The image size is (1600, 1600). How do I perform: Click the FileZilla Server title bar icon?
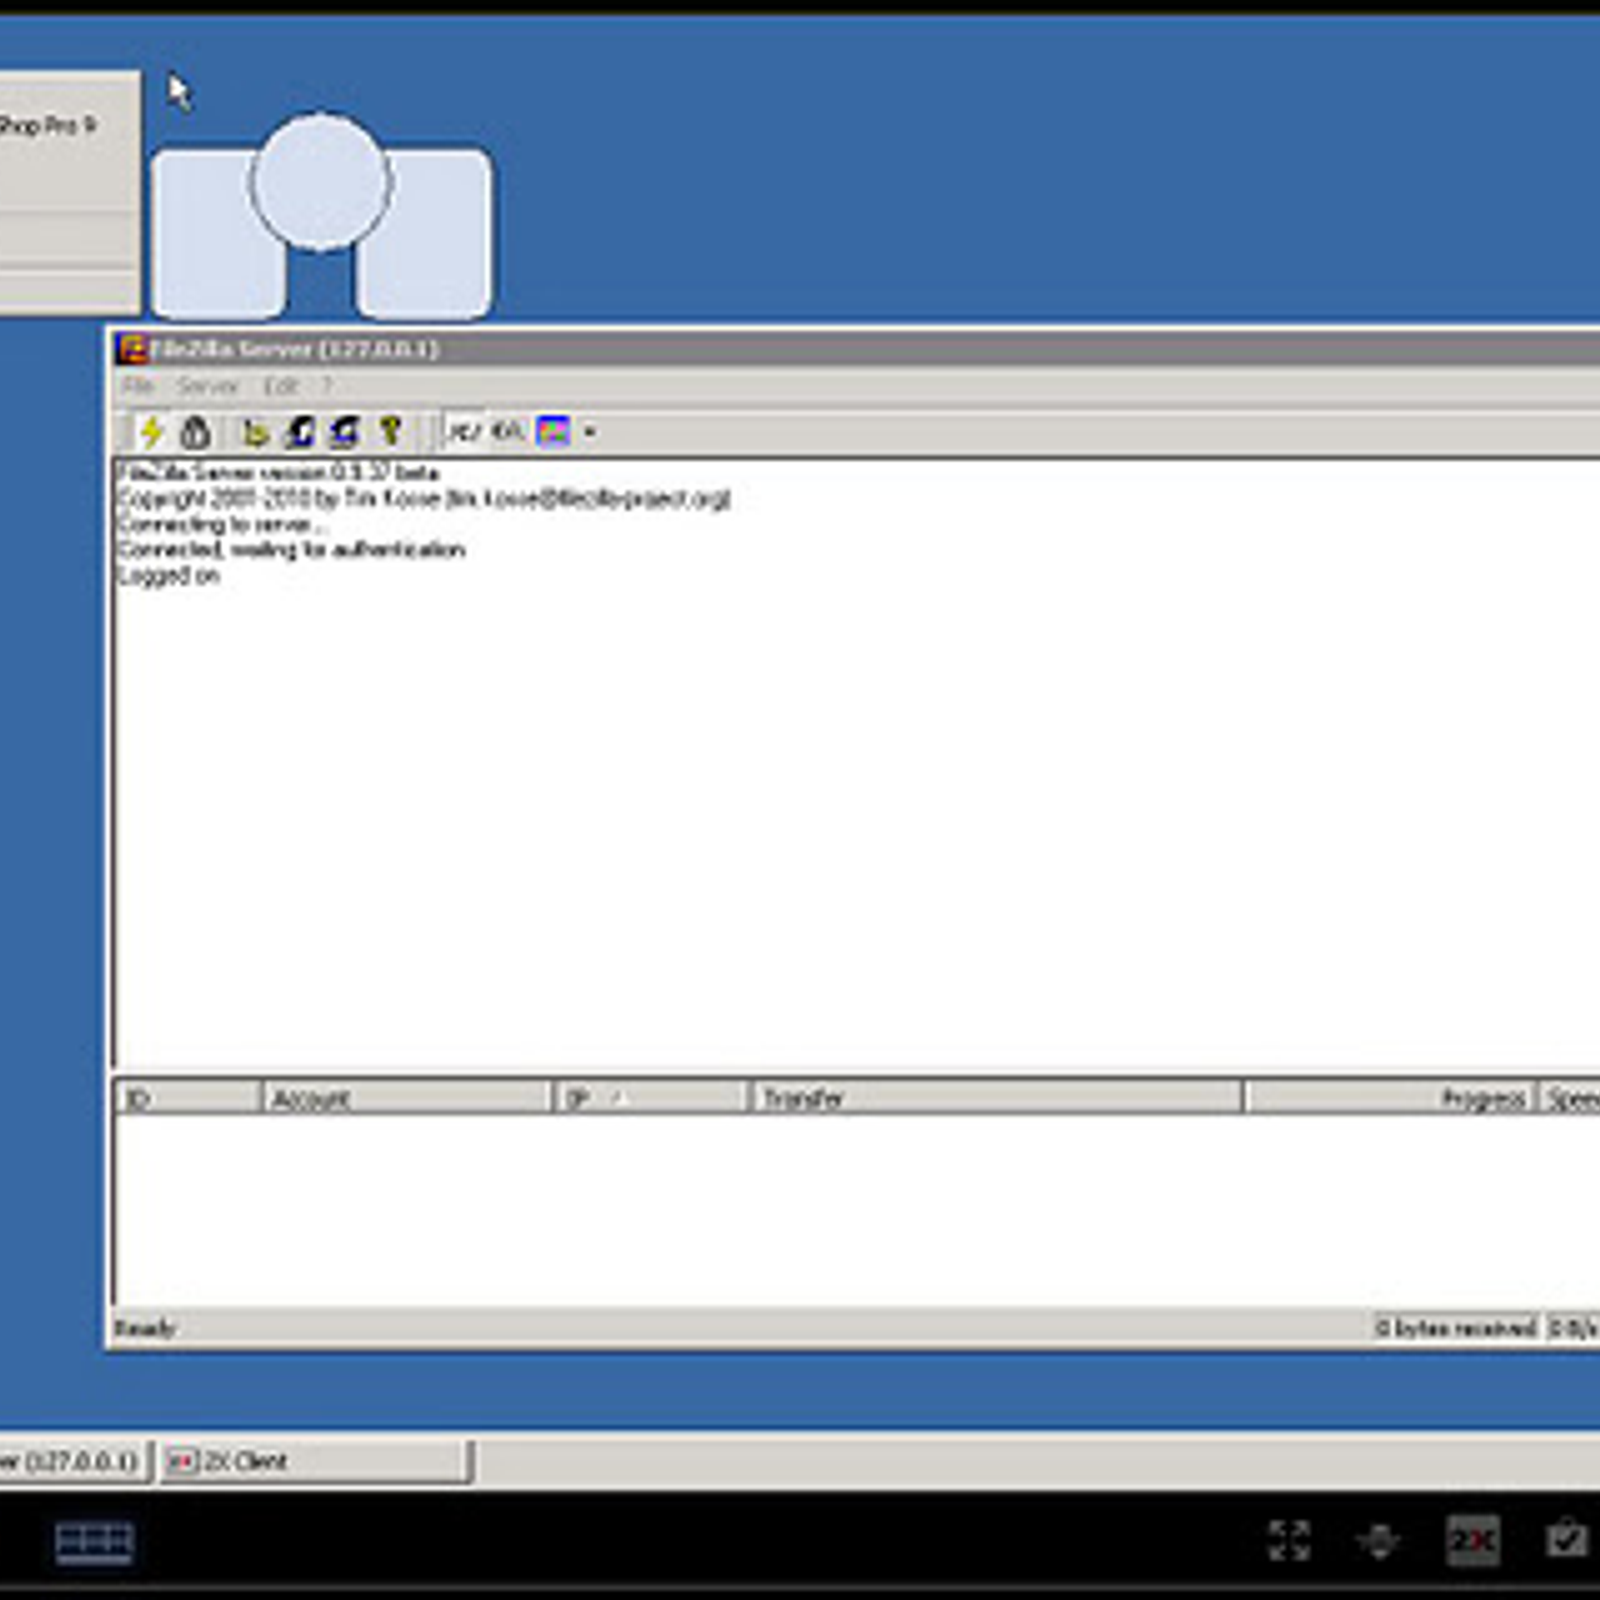[131, 349]
